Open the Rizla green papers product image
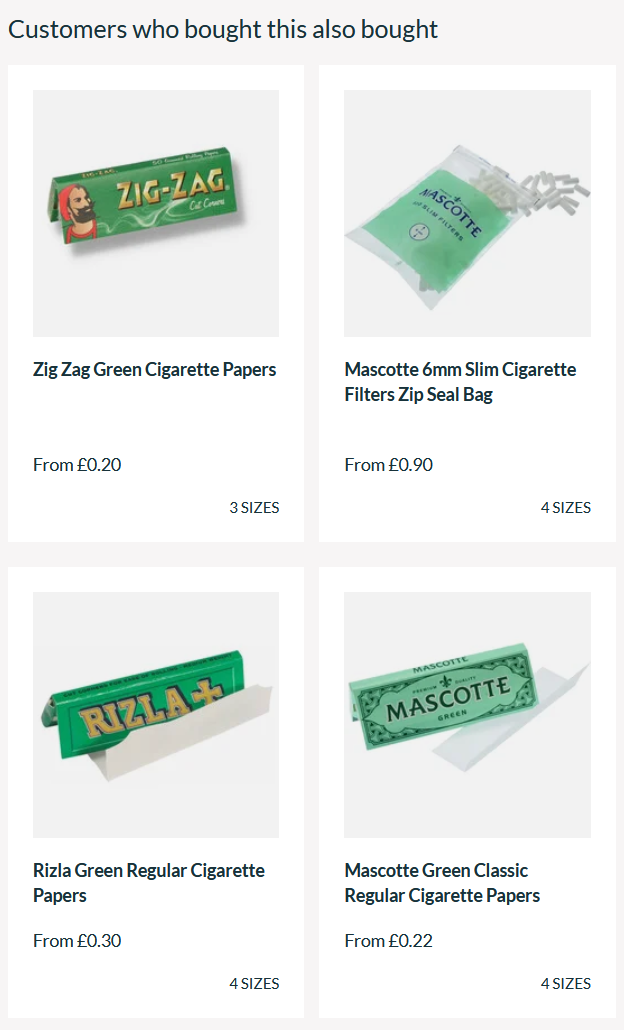This screenshot has width=624, height=1030. 156,715
